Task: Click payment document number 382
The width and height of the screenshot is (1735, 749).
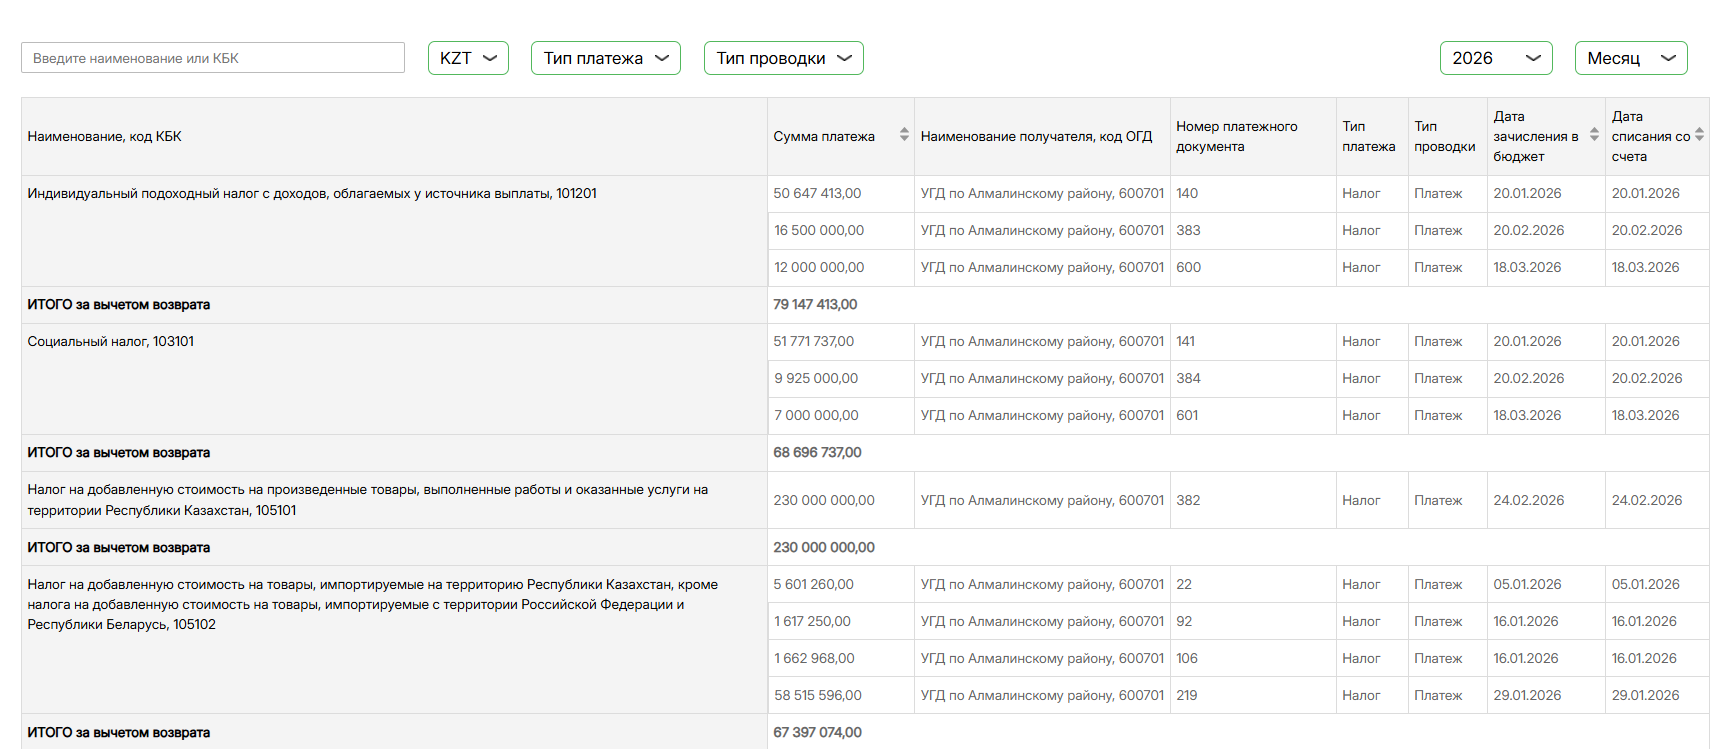Action: pos(1188,500)
